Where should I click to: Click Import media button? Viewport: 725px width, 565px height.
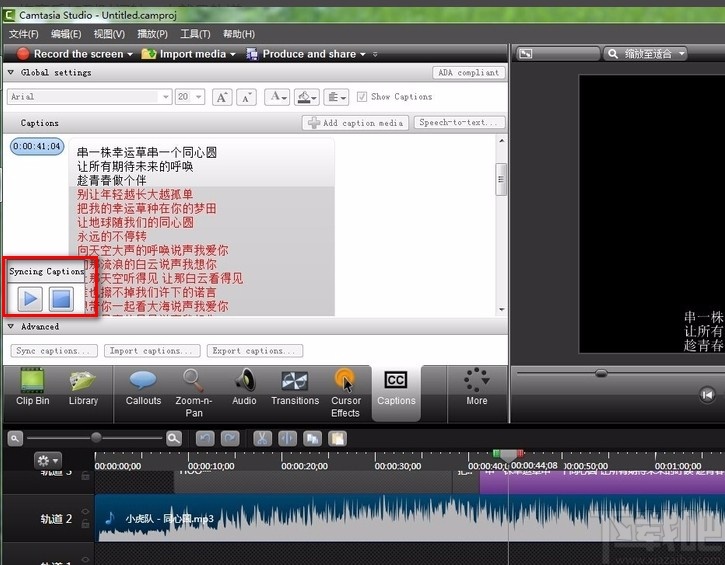click(x=184, y=54)
